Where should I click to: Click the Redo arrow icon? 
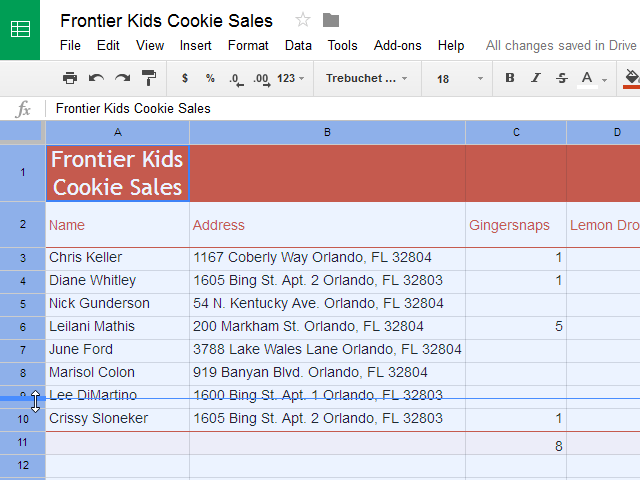tap(122, 78)
